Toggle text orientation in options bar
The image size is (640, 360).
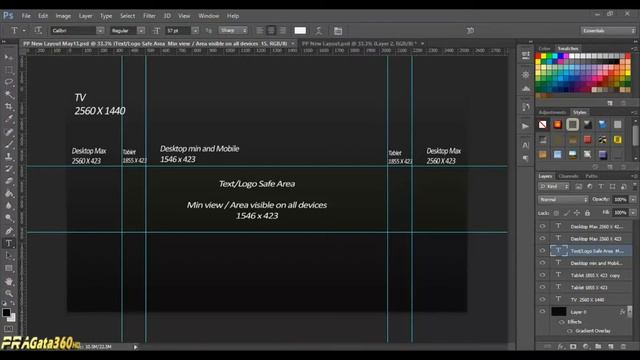38,30
